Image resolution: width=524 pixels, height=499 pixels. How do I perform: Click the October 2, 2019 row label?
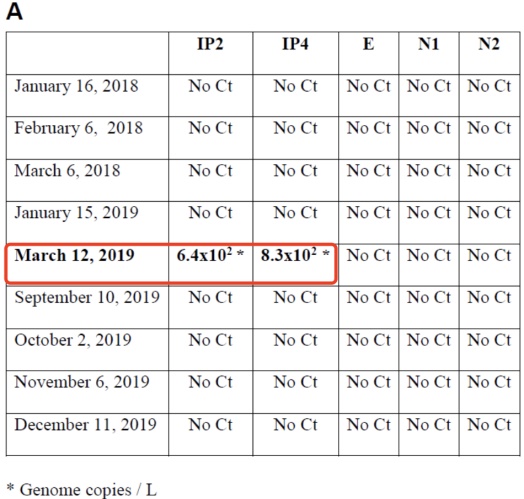click(73, 340)
